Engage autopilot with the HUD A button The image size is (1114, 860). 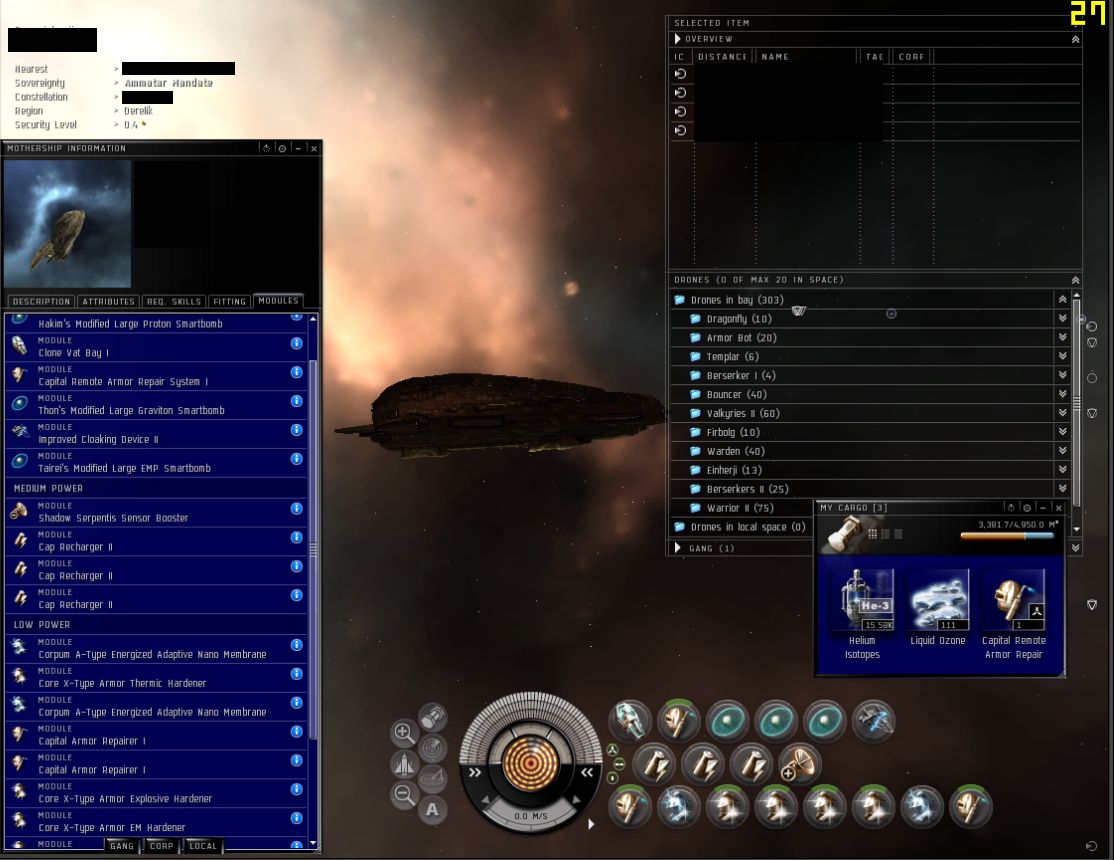432,810
